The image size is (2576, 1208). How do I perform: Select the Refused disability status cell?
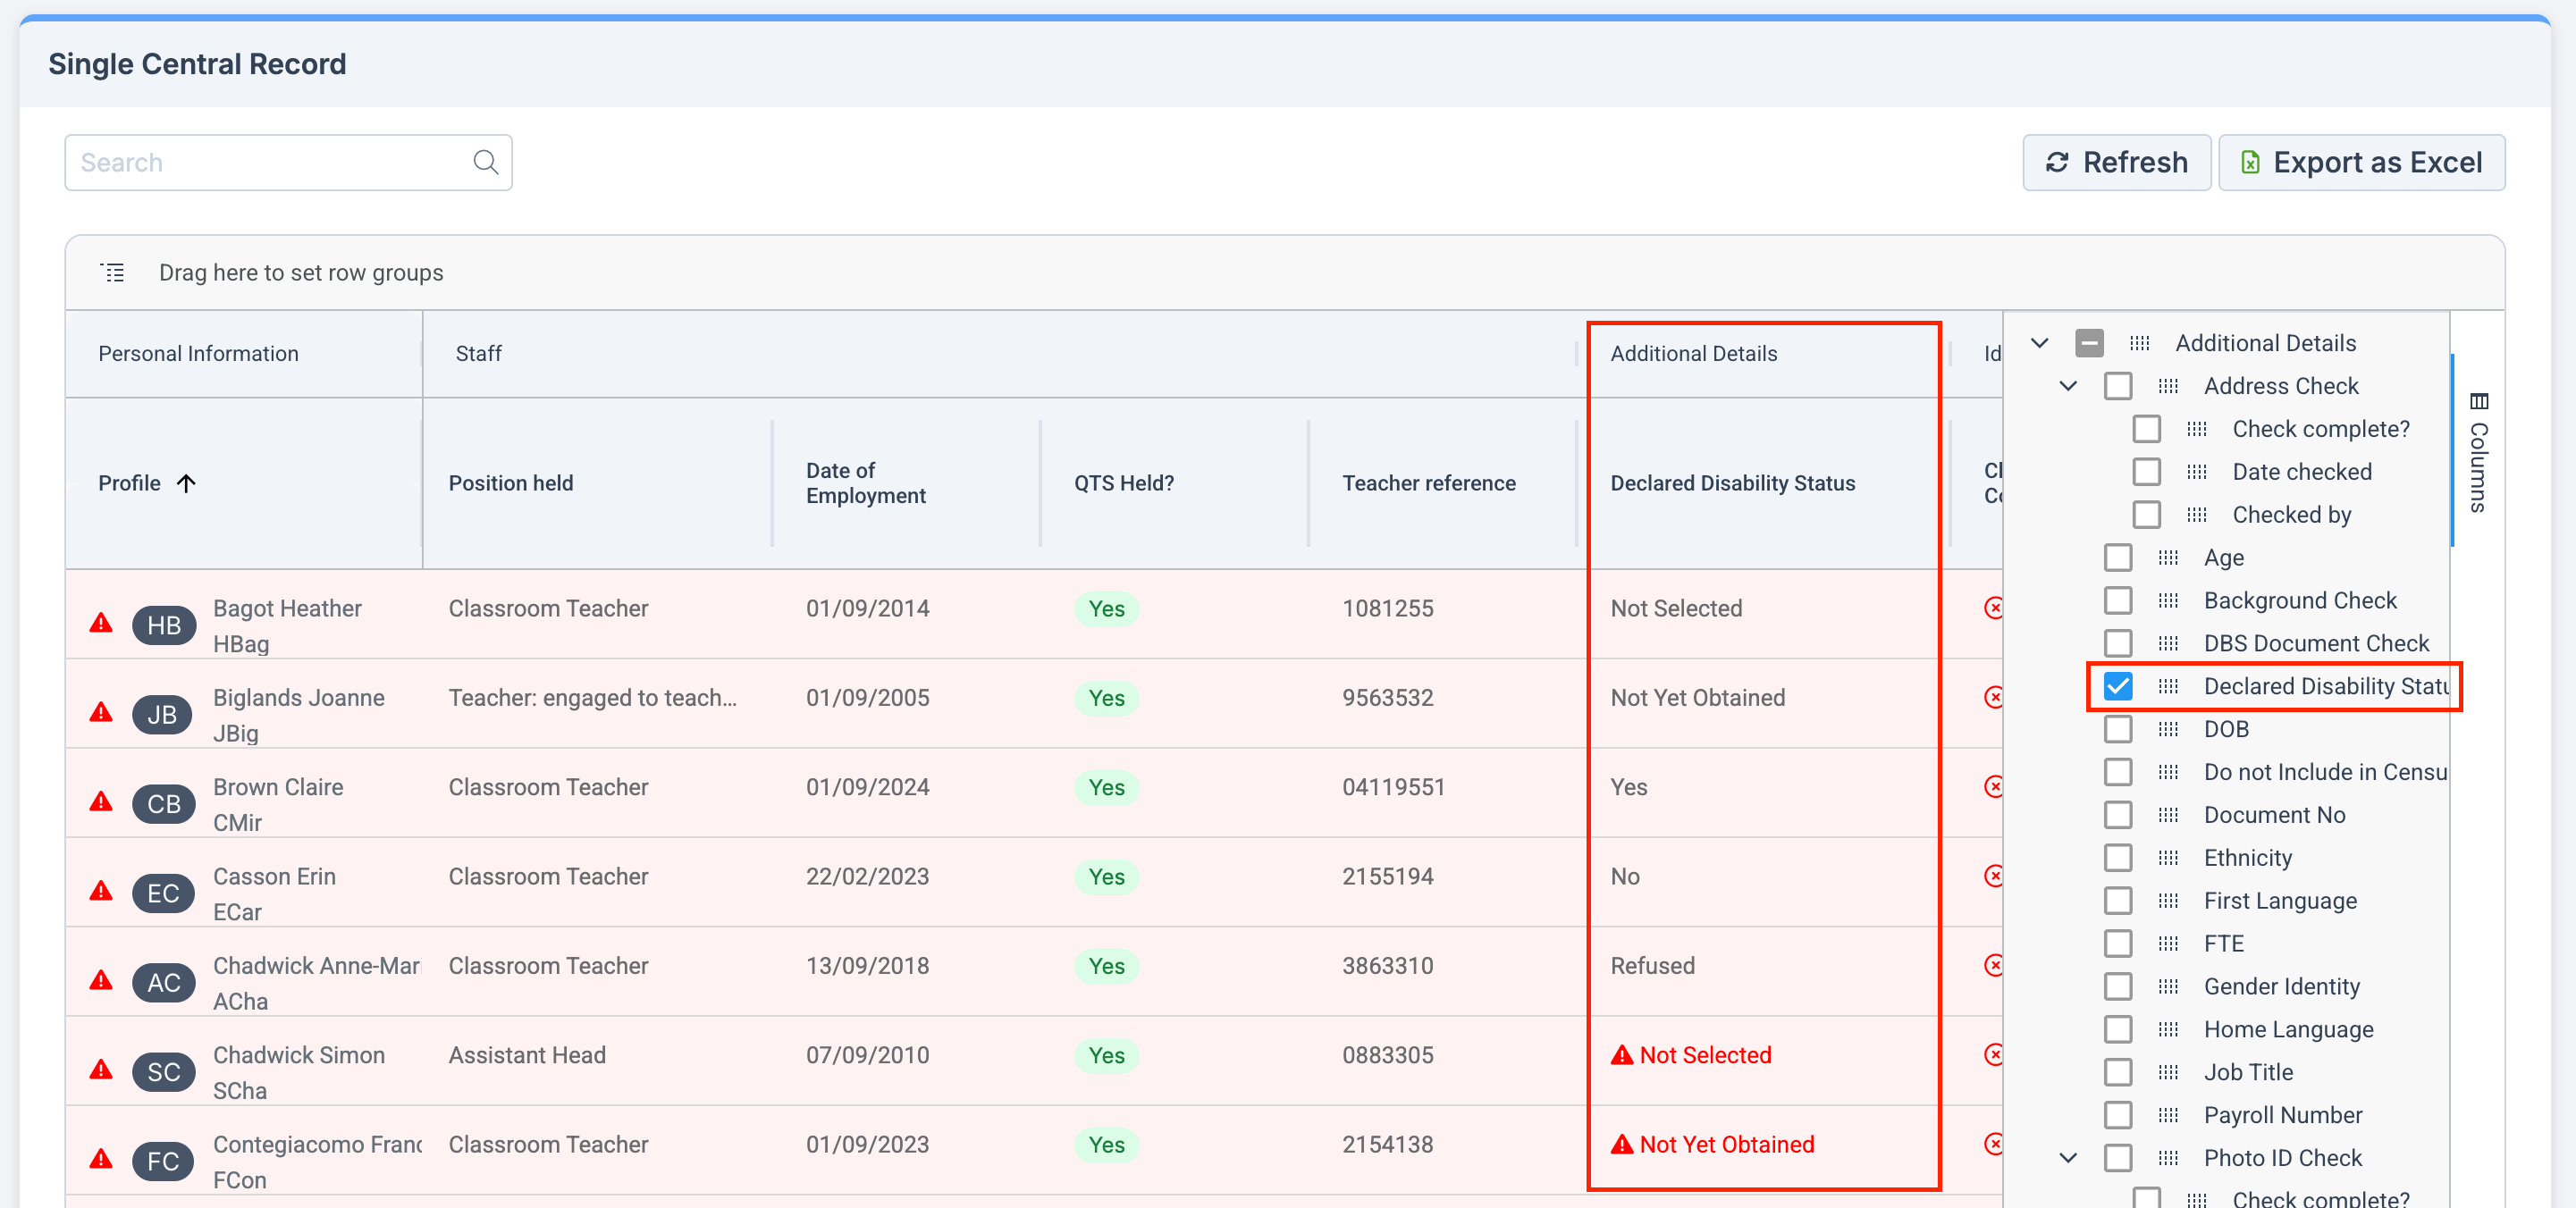tap(1652, 965)
